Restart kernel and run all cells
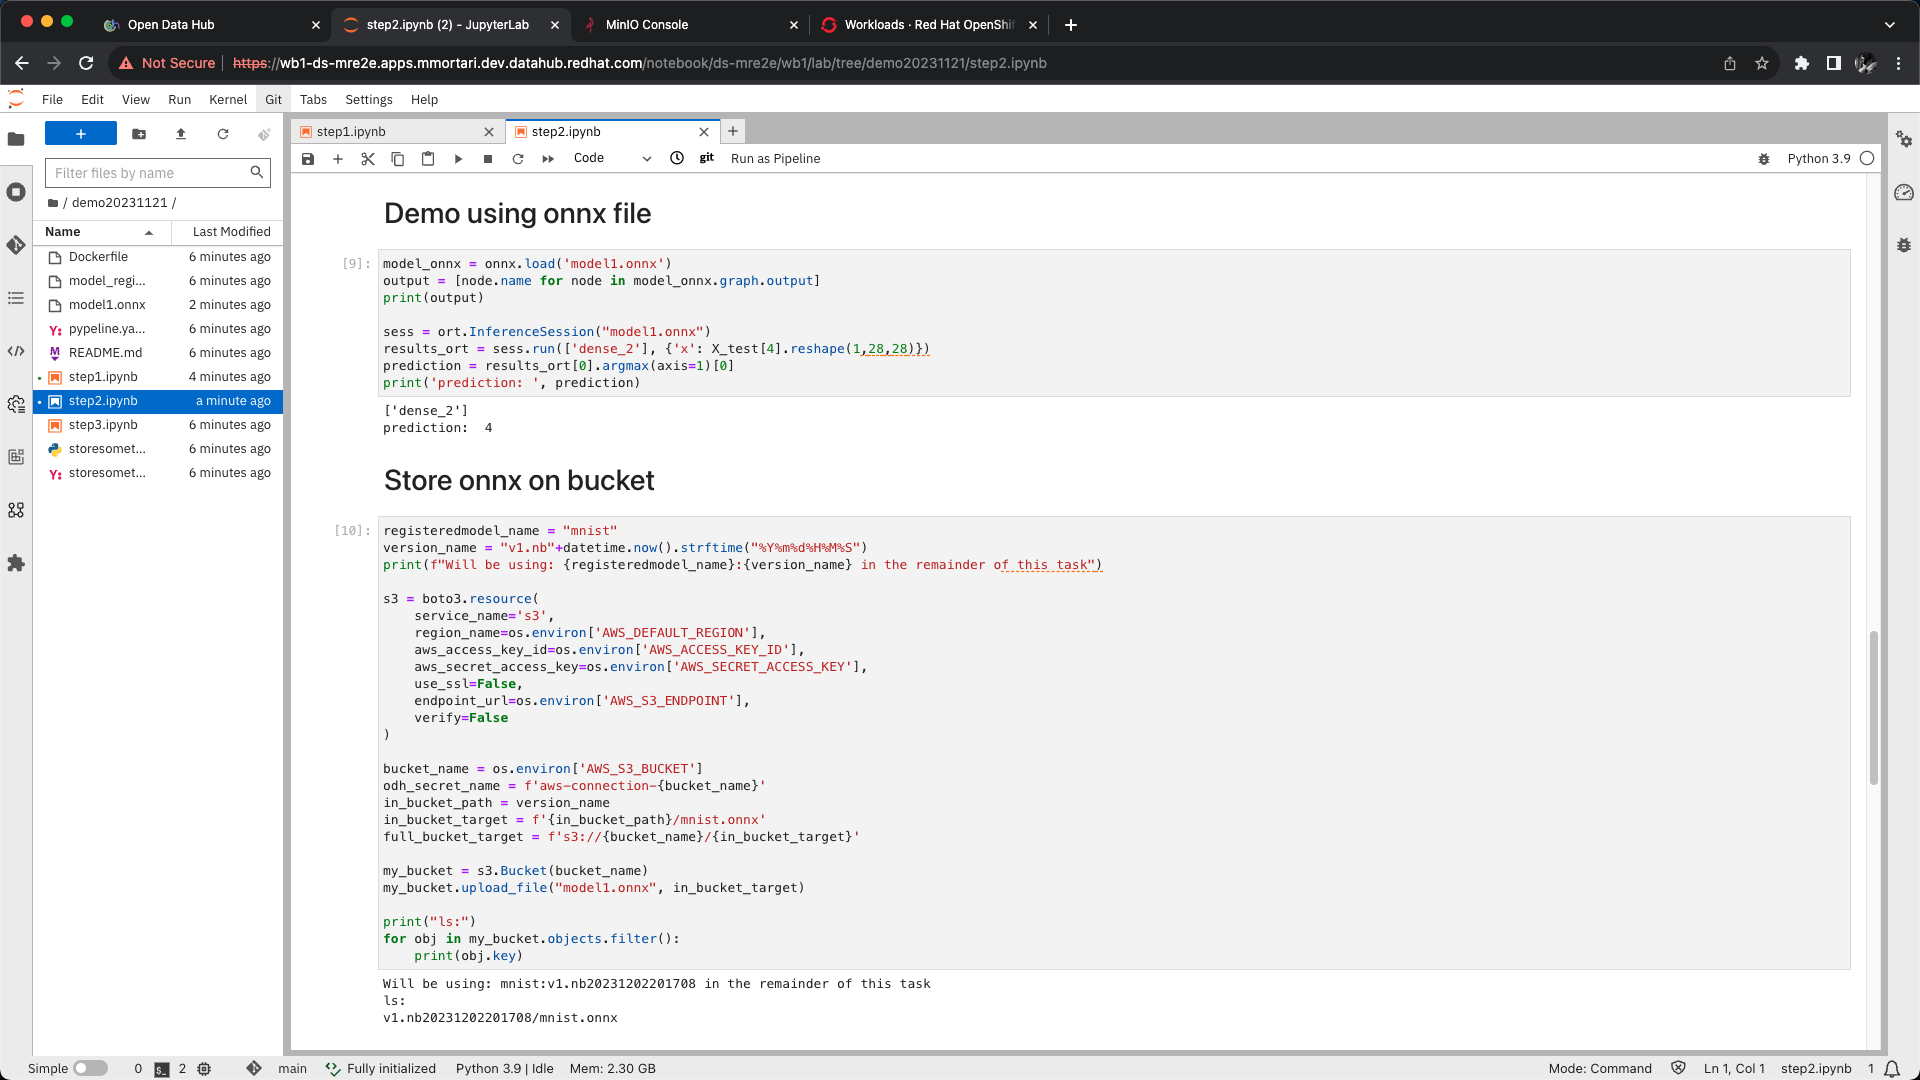Viewport: 1920px width, 1080px height. [x=548, y=159]
